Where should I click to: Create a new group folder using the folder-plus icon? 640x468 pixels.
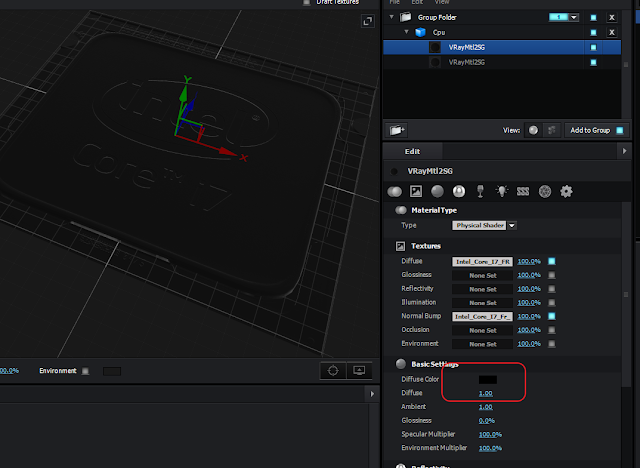coord(397,130)
